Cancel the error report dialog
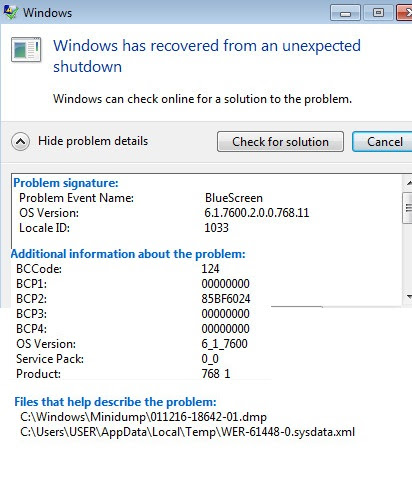Image resolution: width=412 pixels, height=478 pixels. (383, 142)
